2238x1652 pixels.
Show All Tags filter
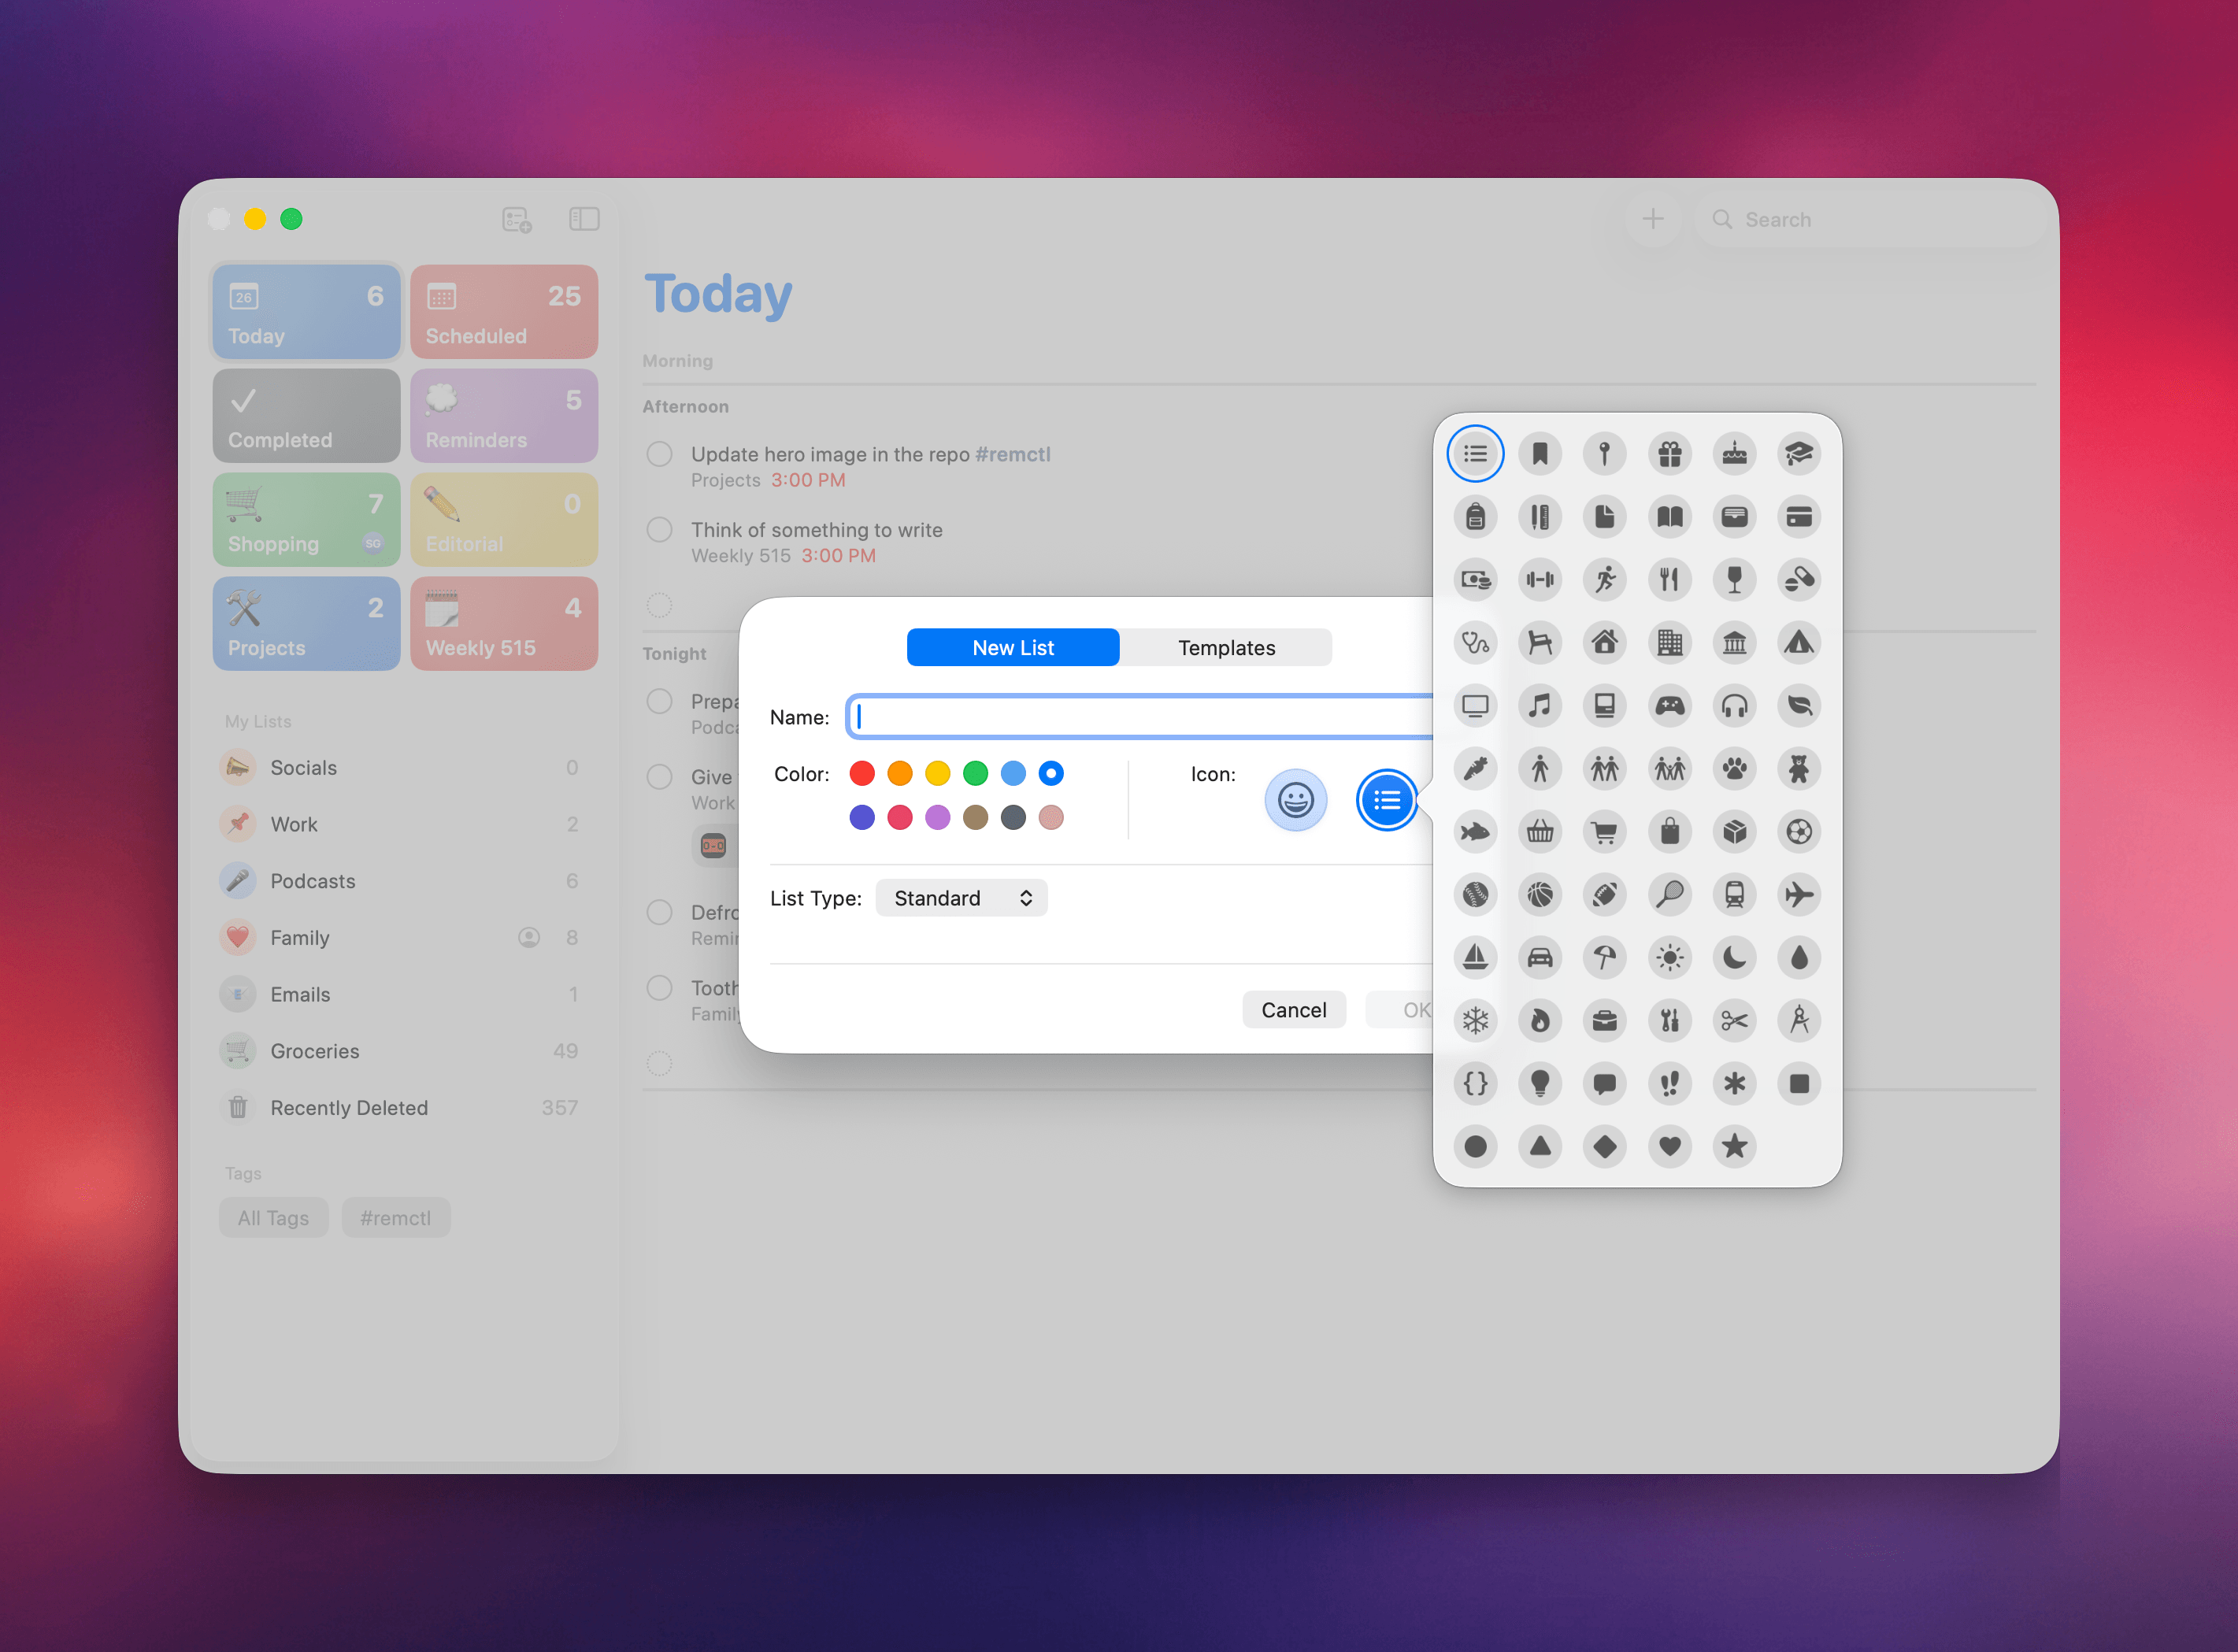click(x=273, y=1218)
